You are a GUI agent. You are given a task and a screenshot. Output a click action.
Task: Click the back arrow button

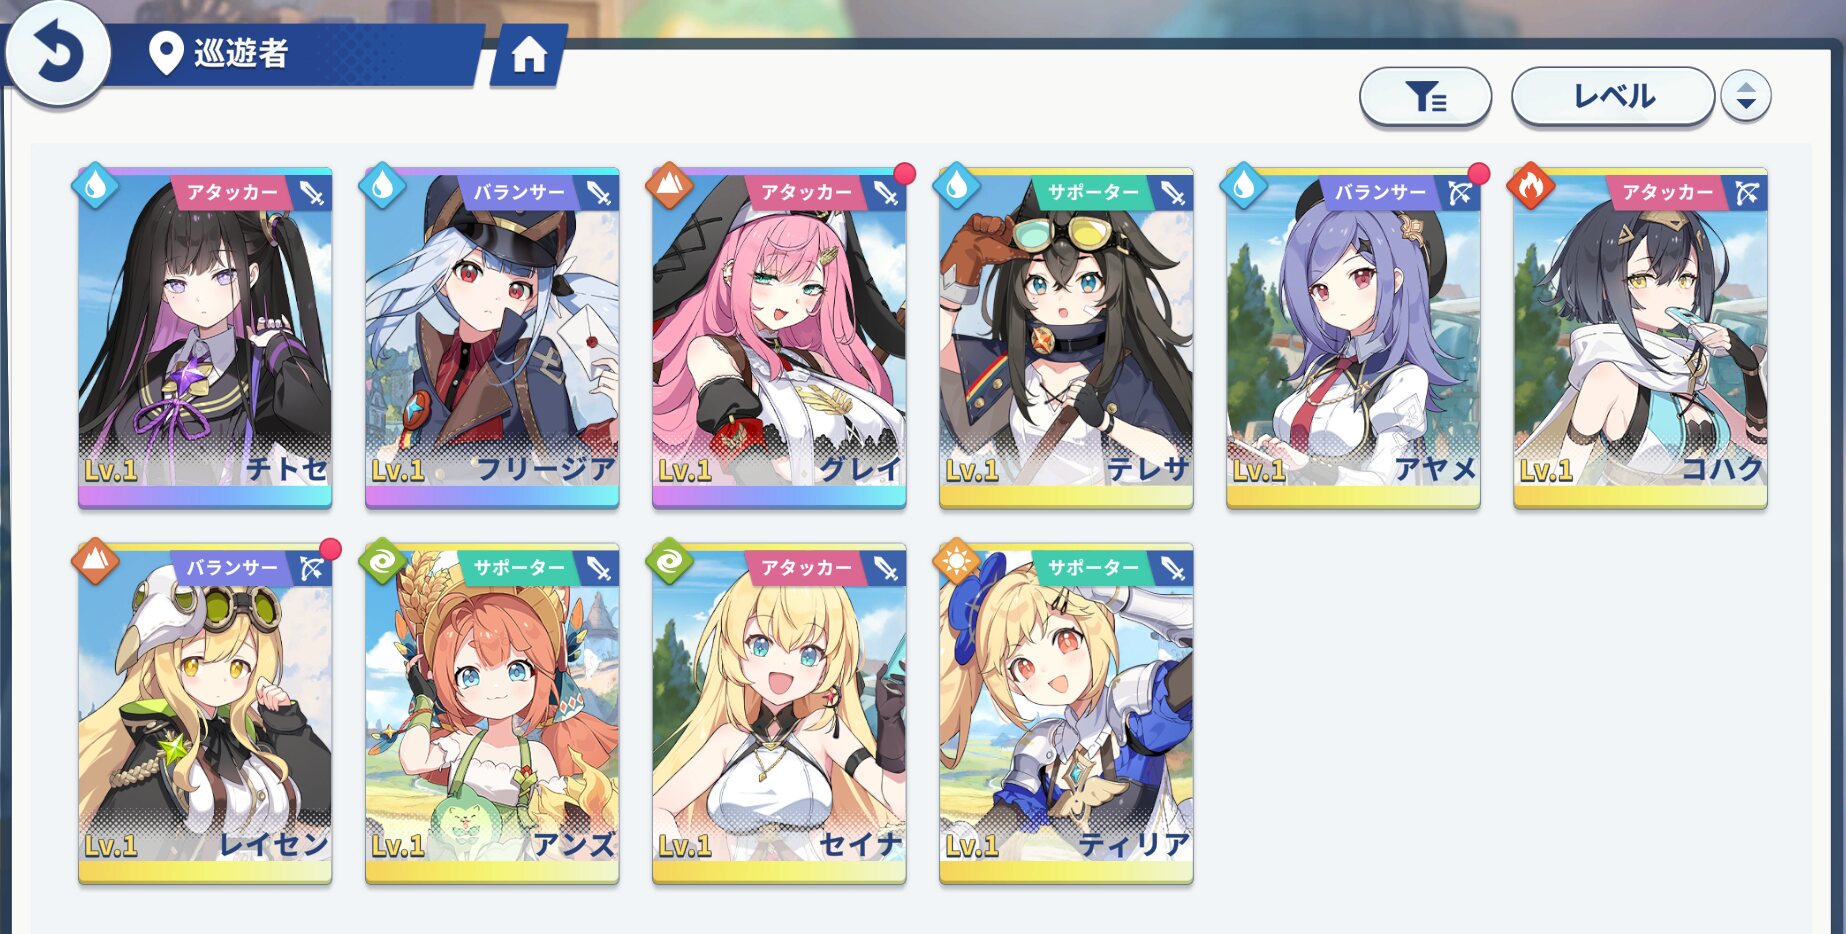tap(57, 52)
